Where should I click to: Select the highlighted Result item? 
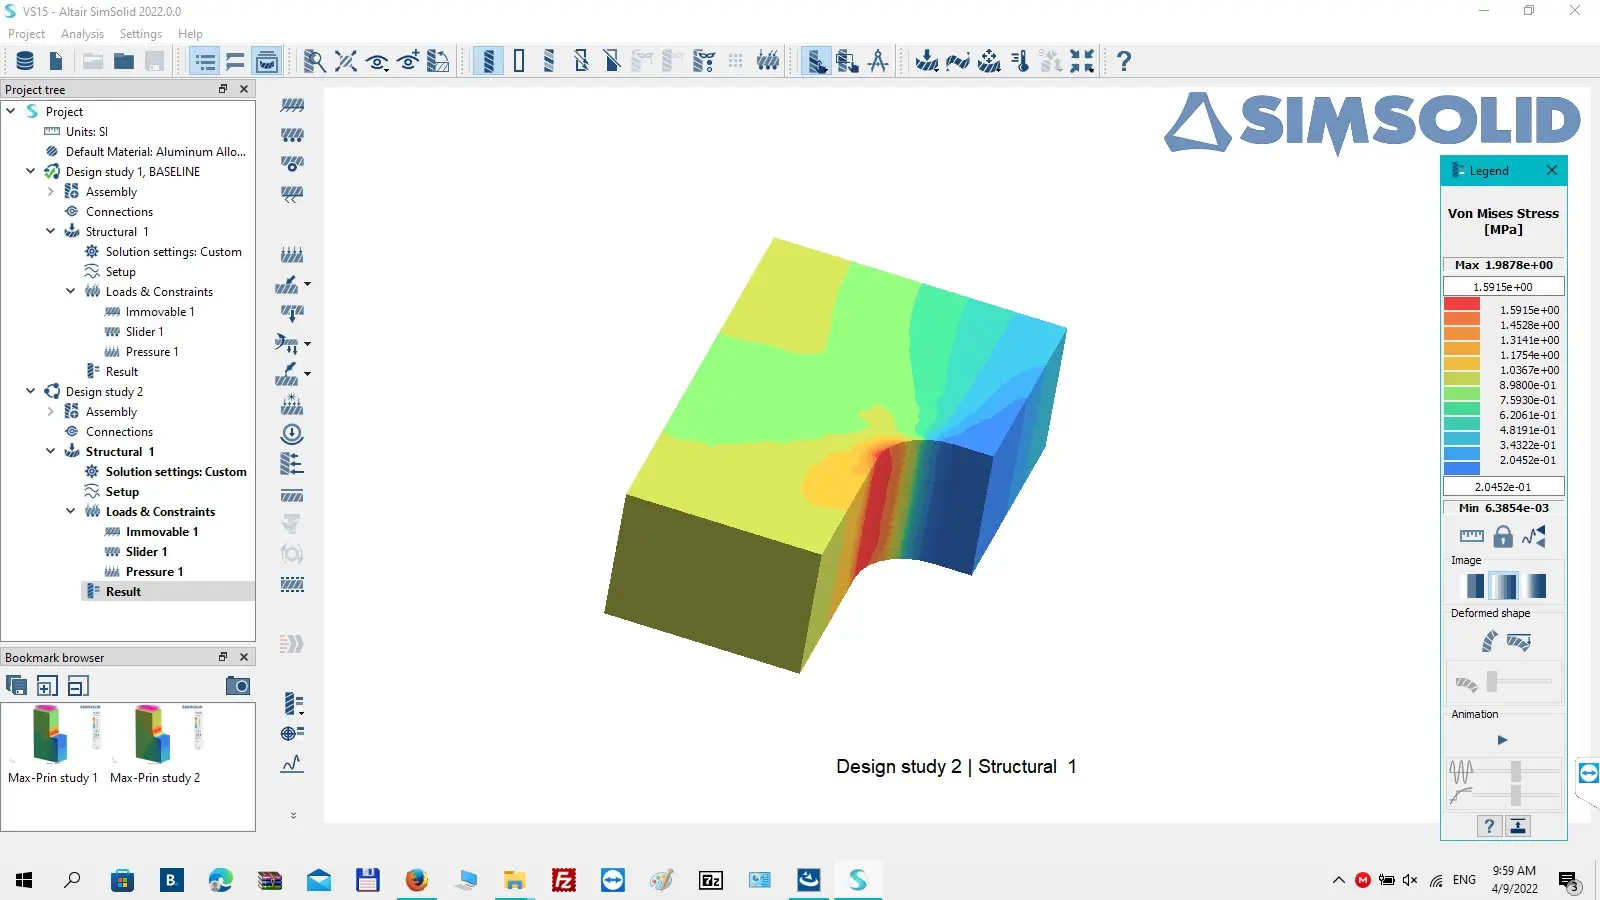(x=123, y=592)
